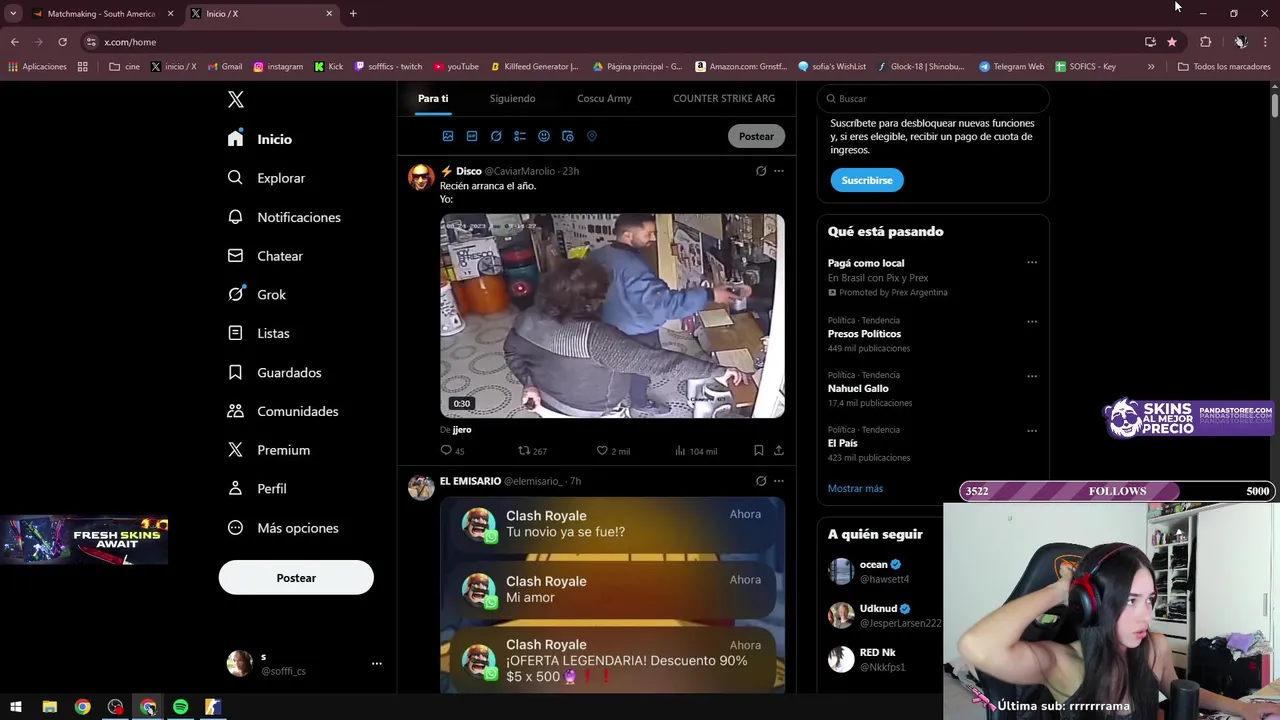Open Disco's profile avatar
The width and height of the screenshot is (1280, 720).
click(x=421, y=178)
